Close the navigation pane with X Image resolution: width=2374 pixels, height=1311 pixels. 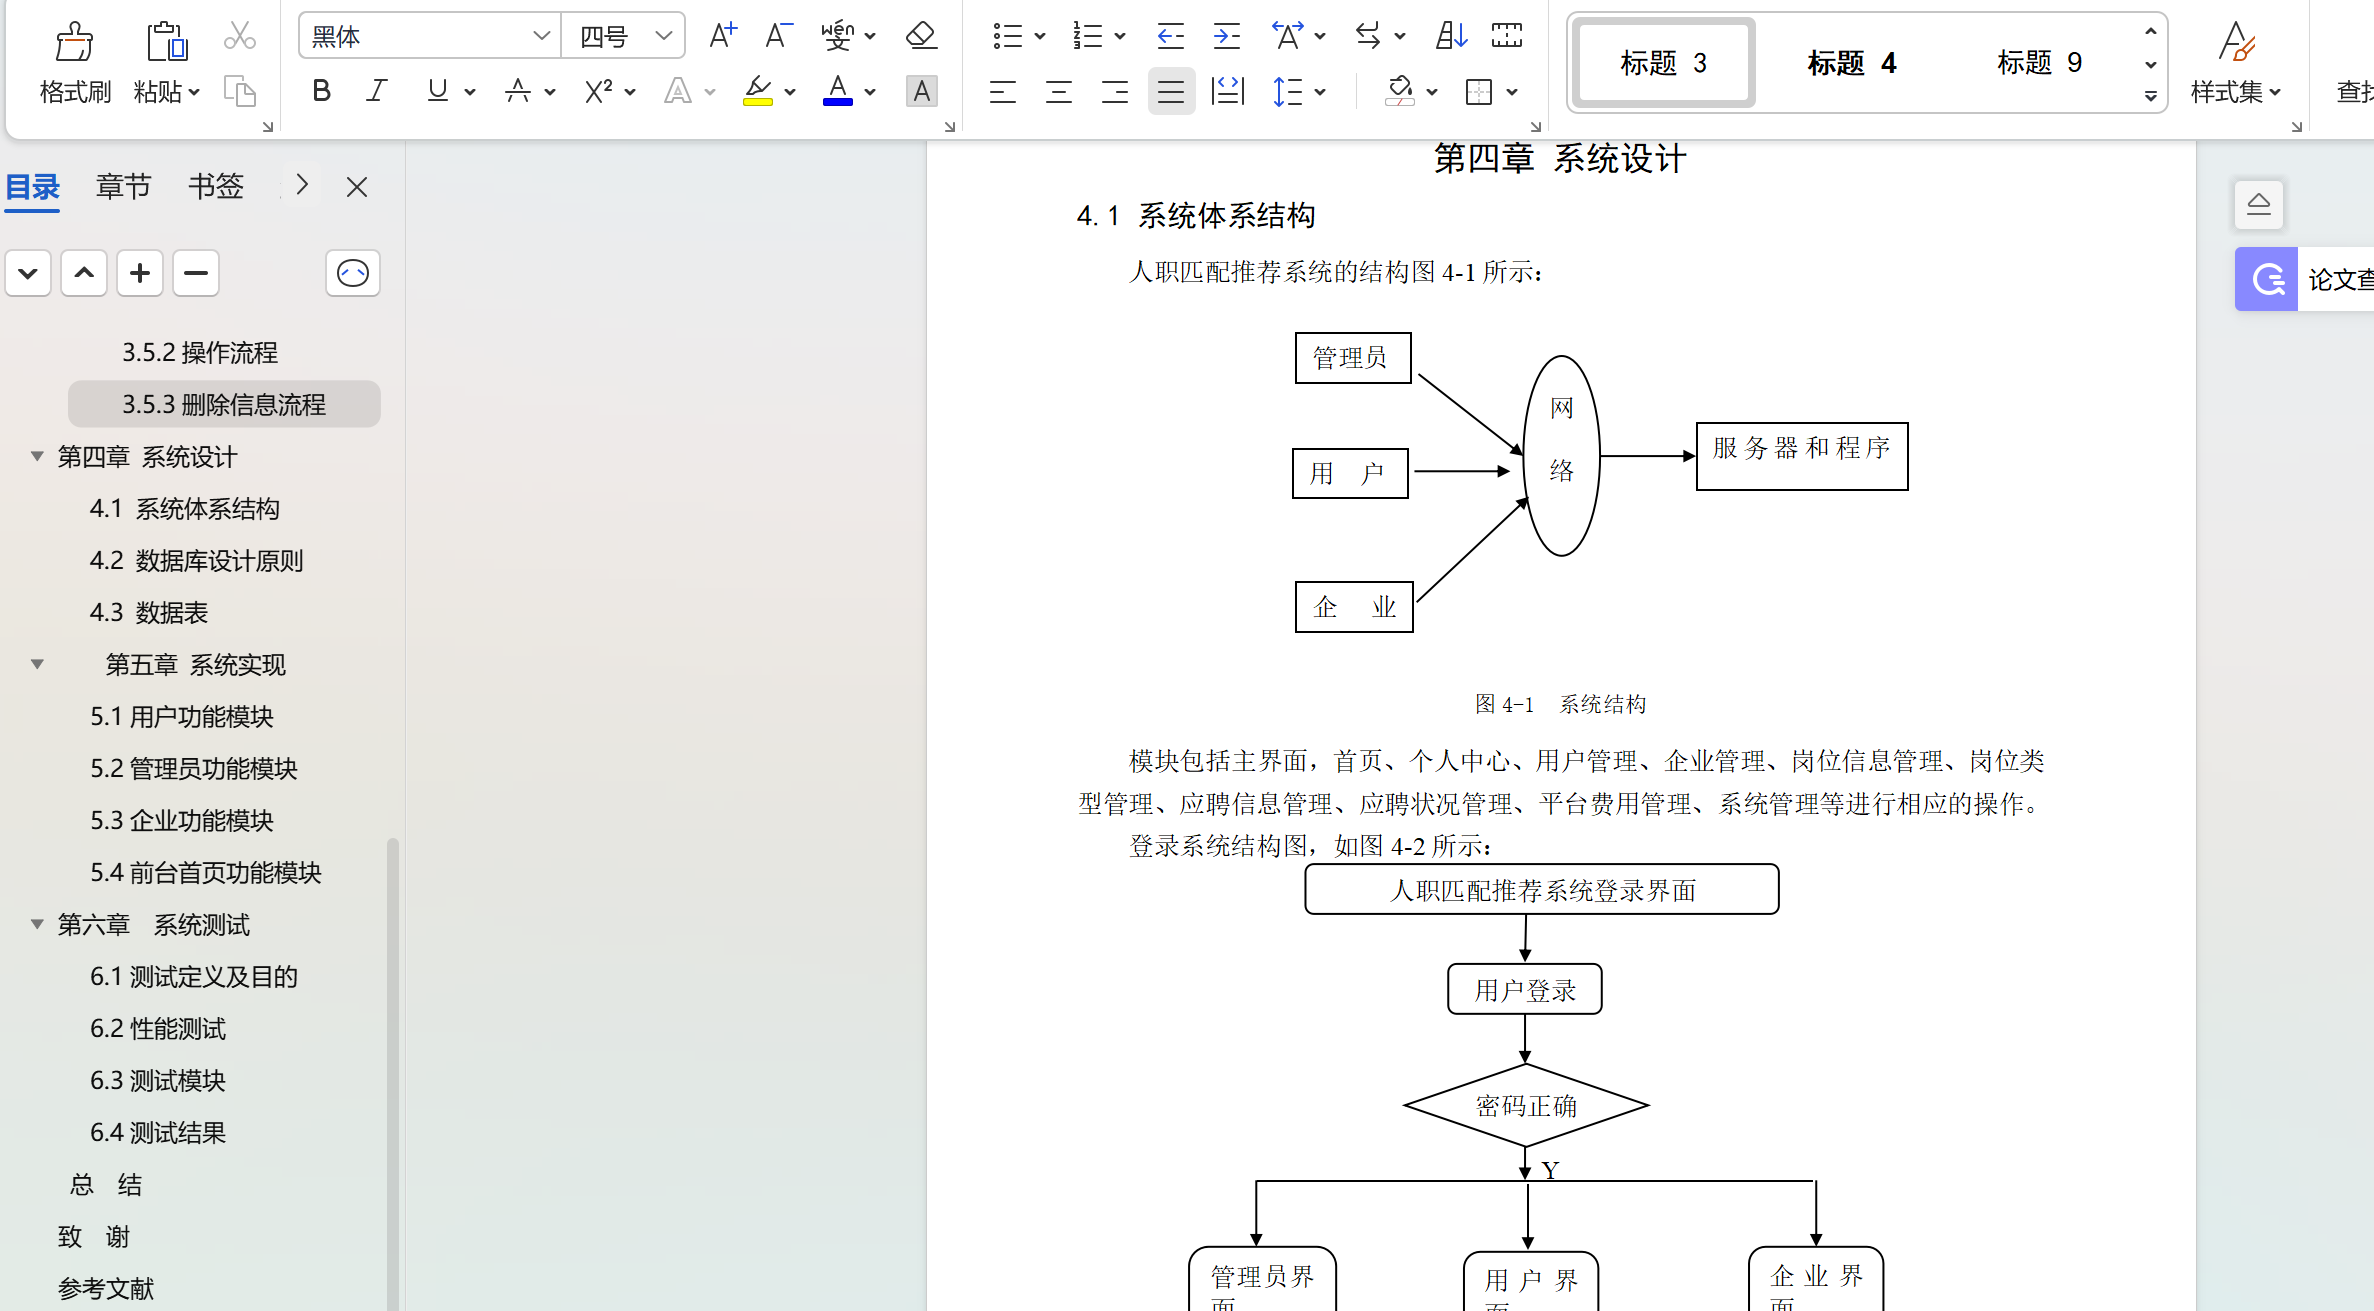click(x=357, y=187)
